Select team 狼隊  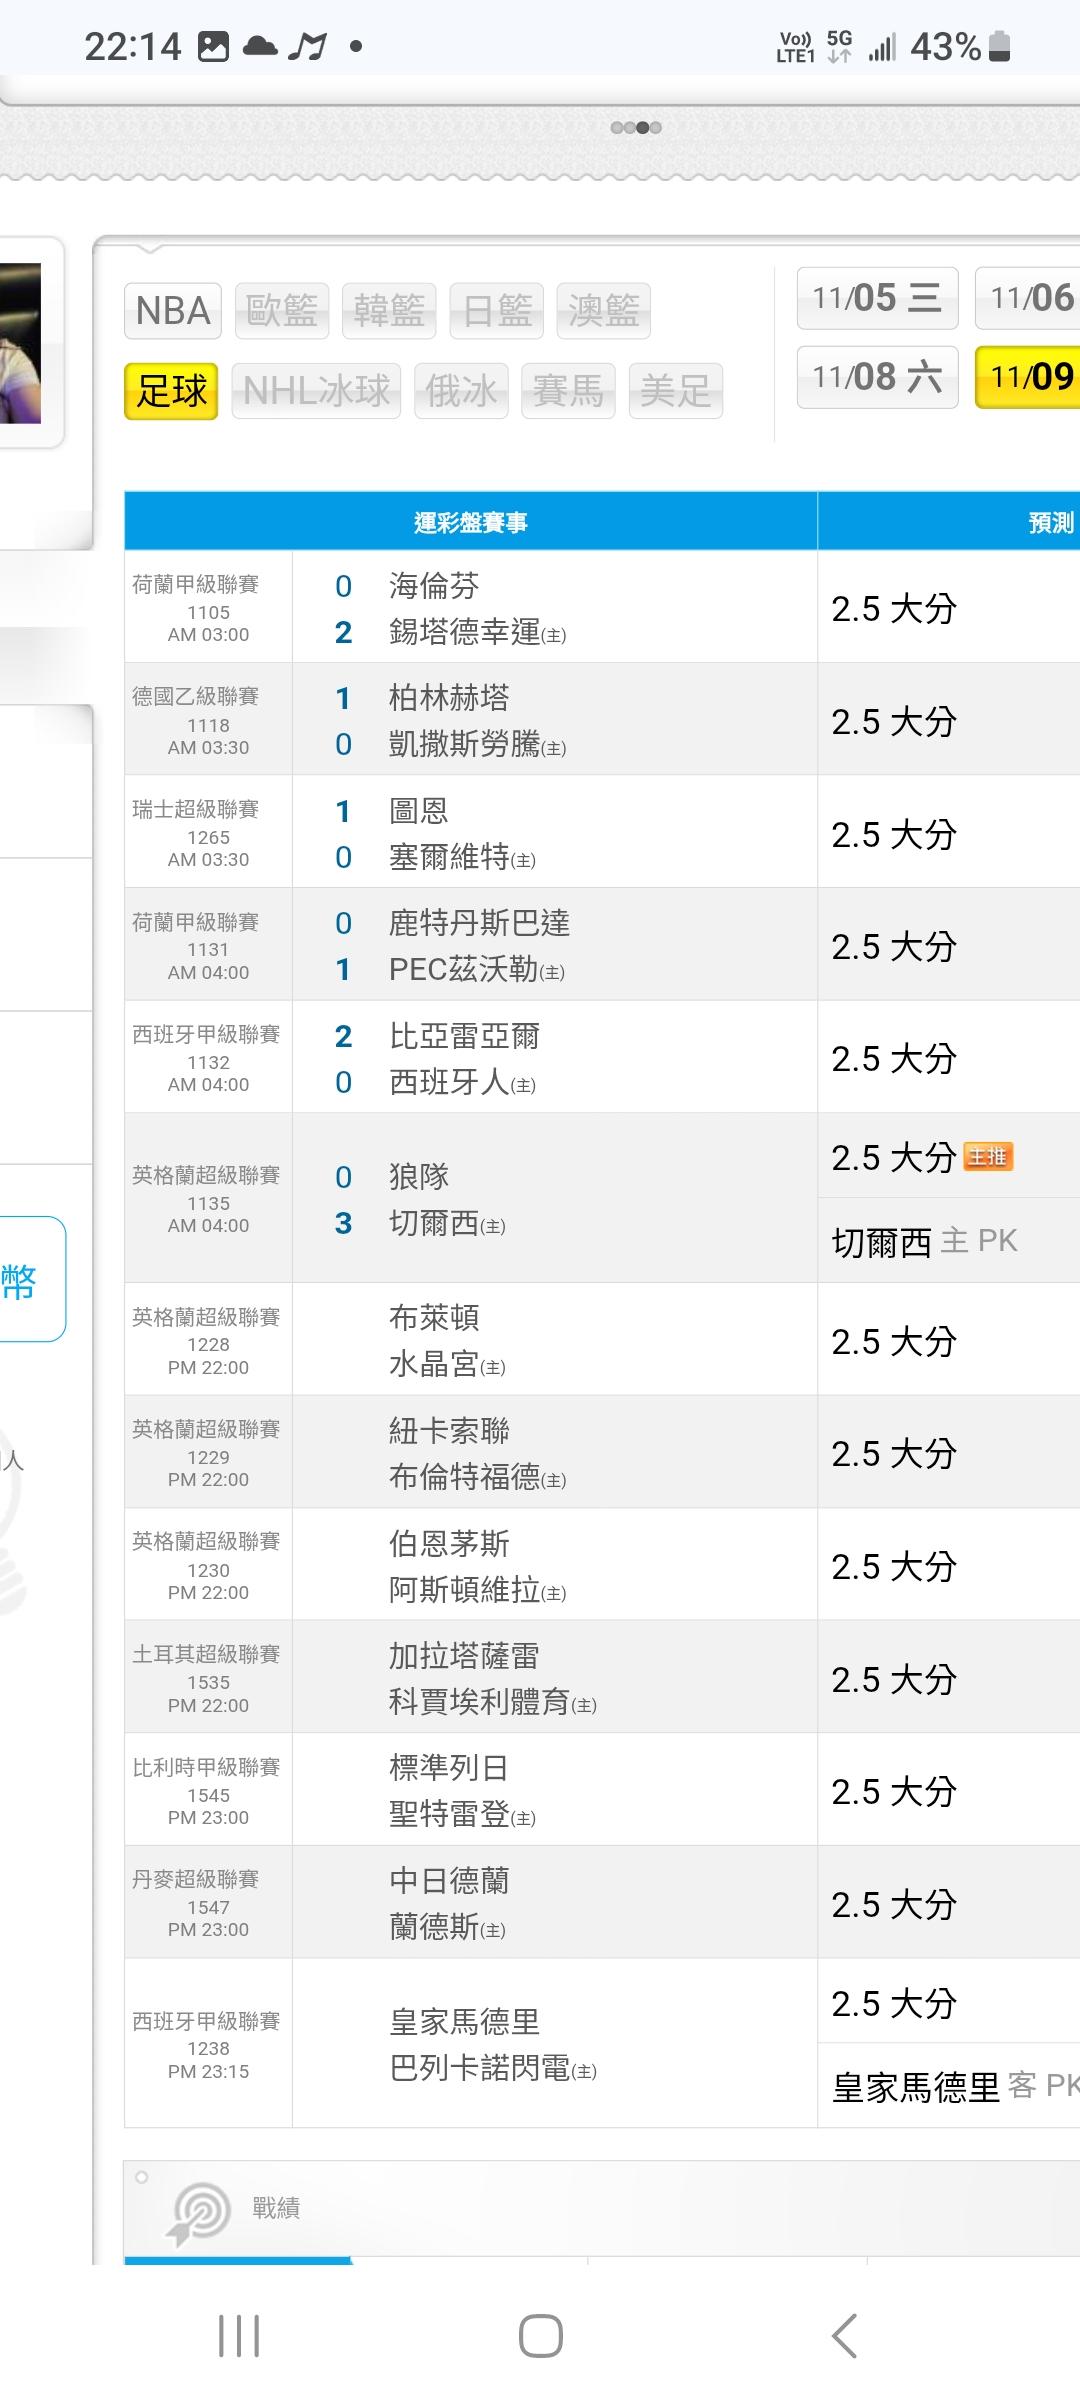coord(418,1177)
